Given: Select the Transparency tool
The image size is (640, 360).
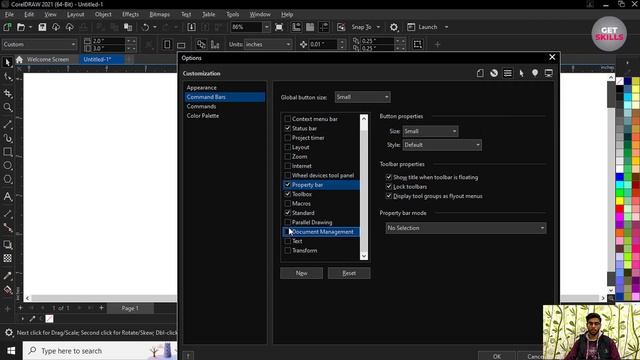Looking at the screenshot, I should 7,258.
